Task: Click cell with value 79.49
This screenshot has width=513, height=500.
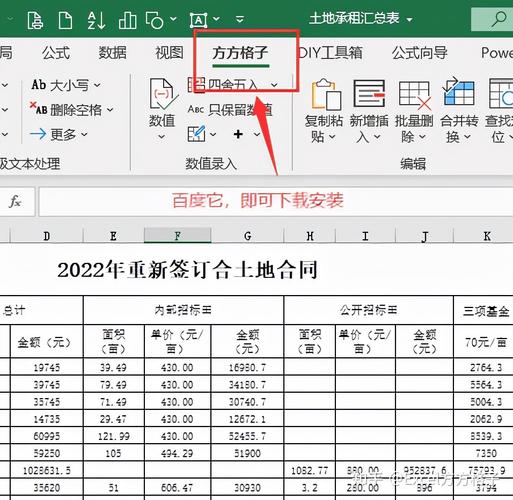Action: pos(113,385)
